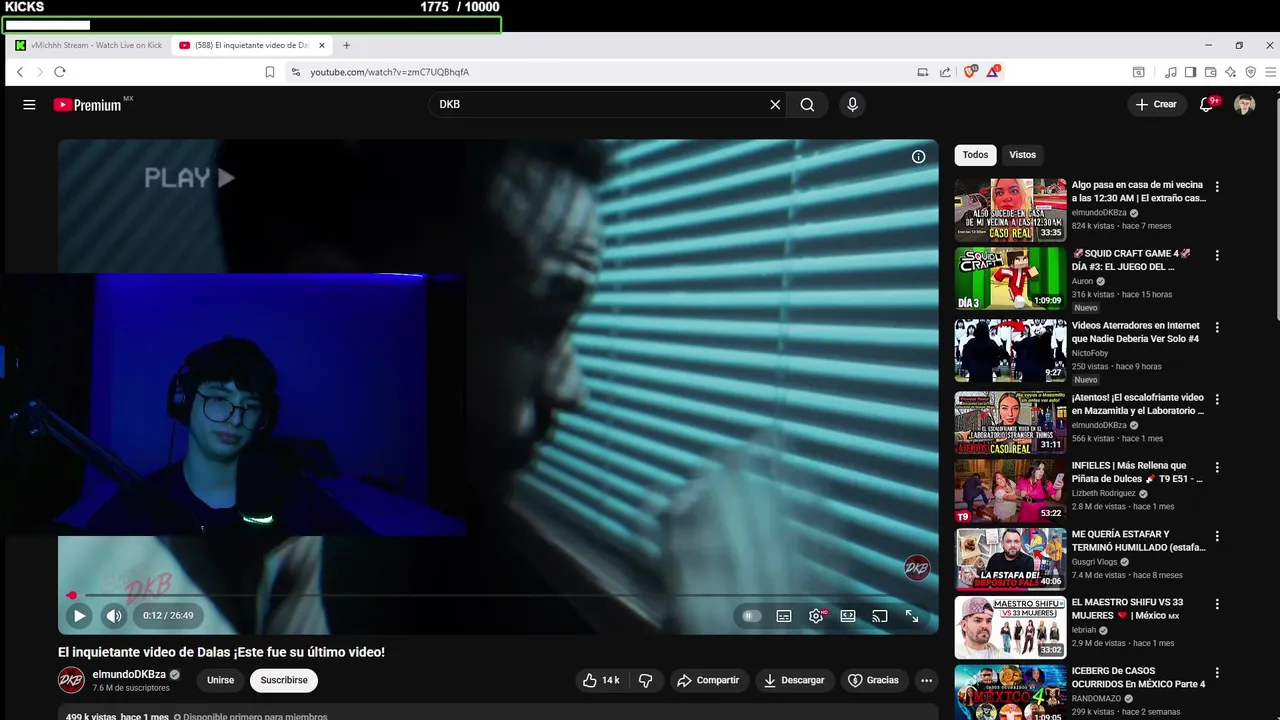
Task: Enter fullscreen mode
Action: [x=912, y=616]
